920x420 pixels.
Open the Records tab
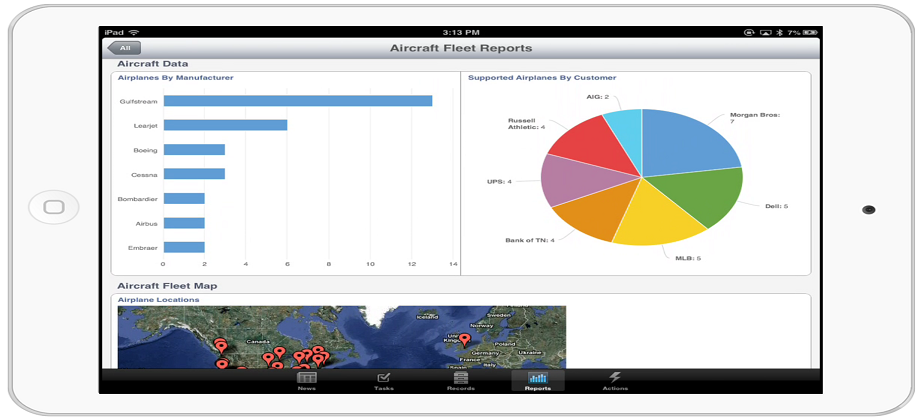pos(461,381)
